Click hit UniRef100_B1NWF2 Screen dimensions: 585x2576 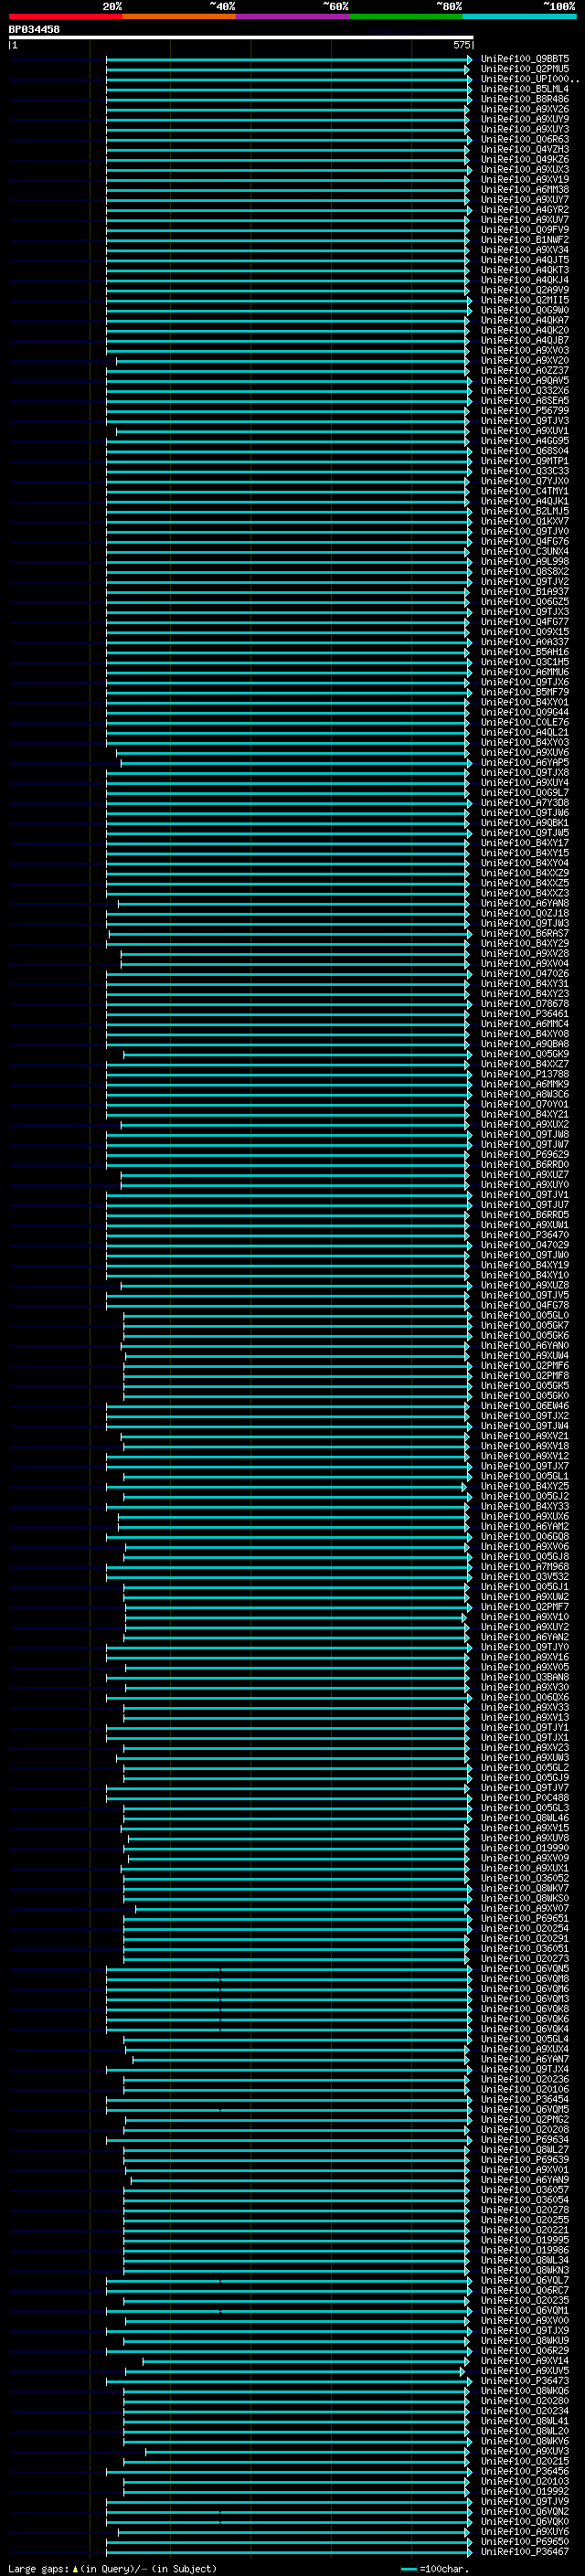(525, 240)
